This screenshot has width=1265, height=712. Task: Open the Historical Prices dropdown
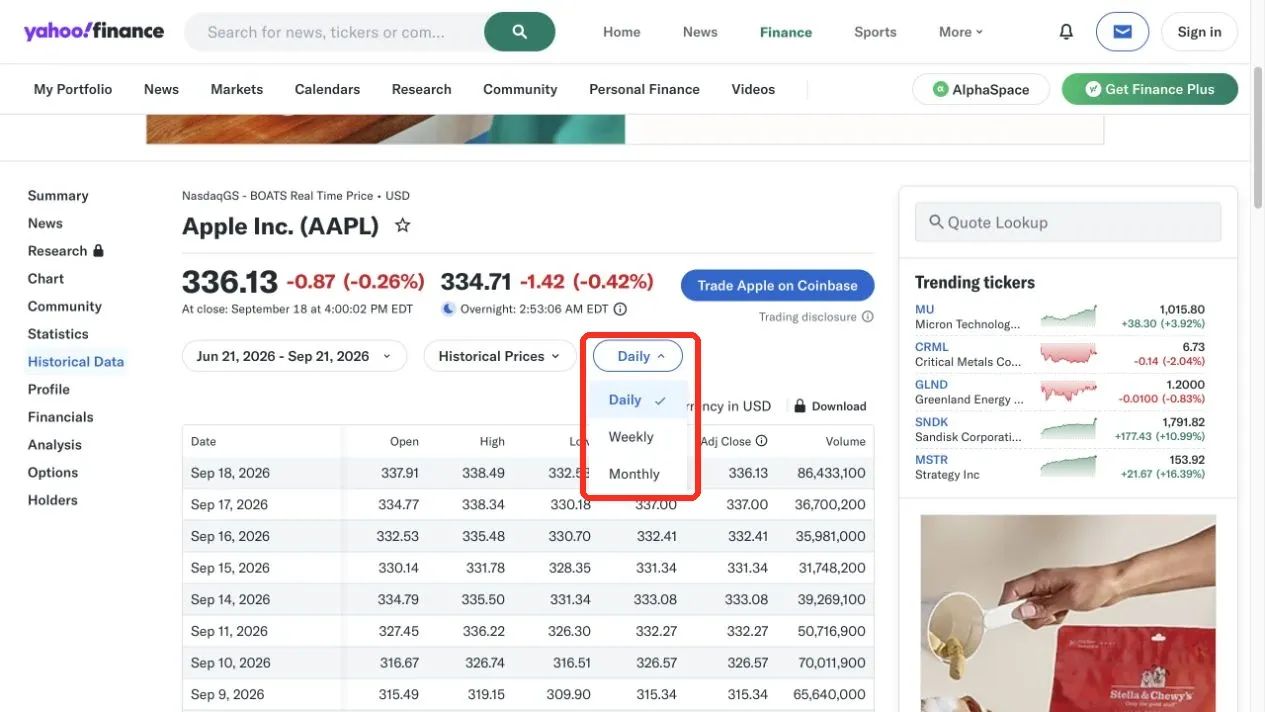click(x=500, y=356)
